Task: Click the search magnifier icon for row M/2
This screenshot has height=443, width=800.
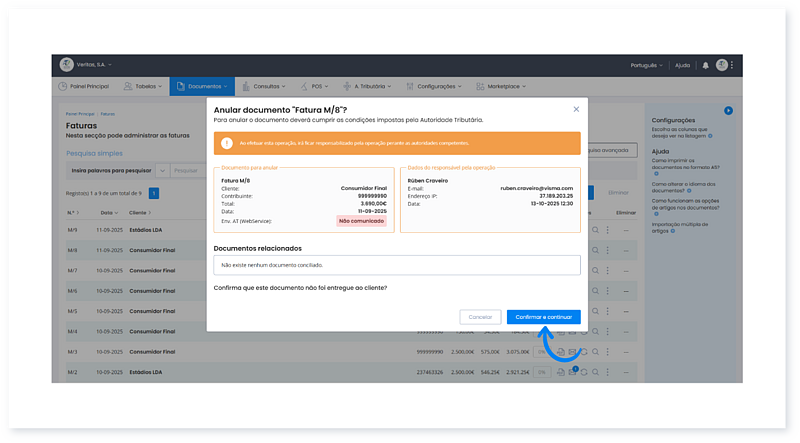Action: 595,371
